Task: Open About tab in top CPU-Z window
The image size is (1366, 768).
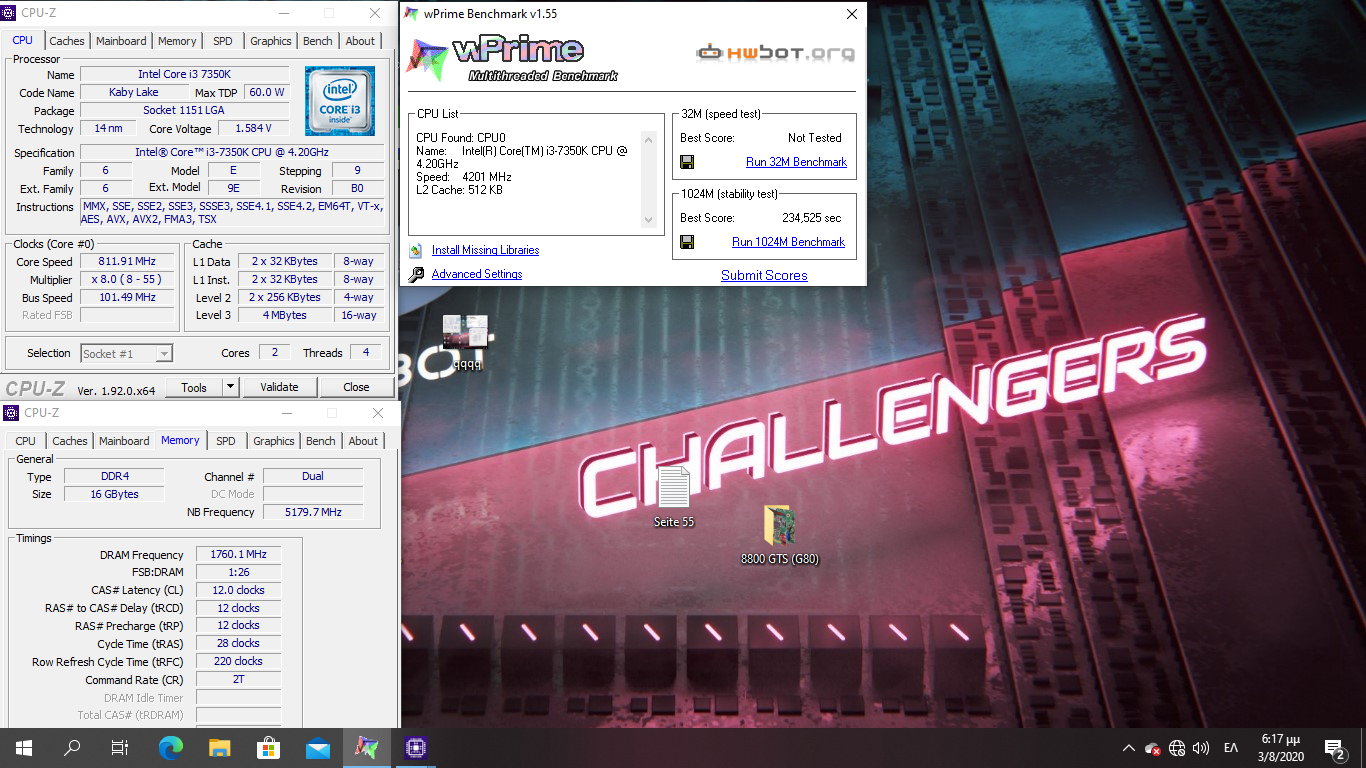Action: [x=360, y=41]
